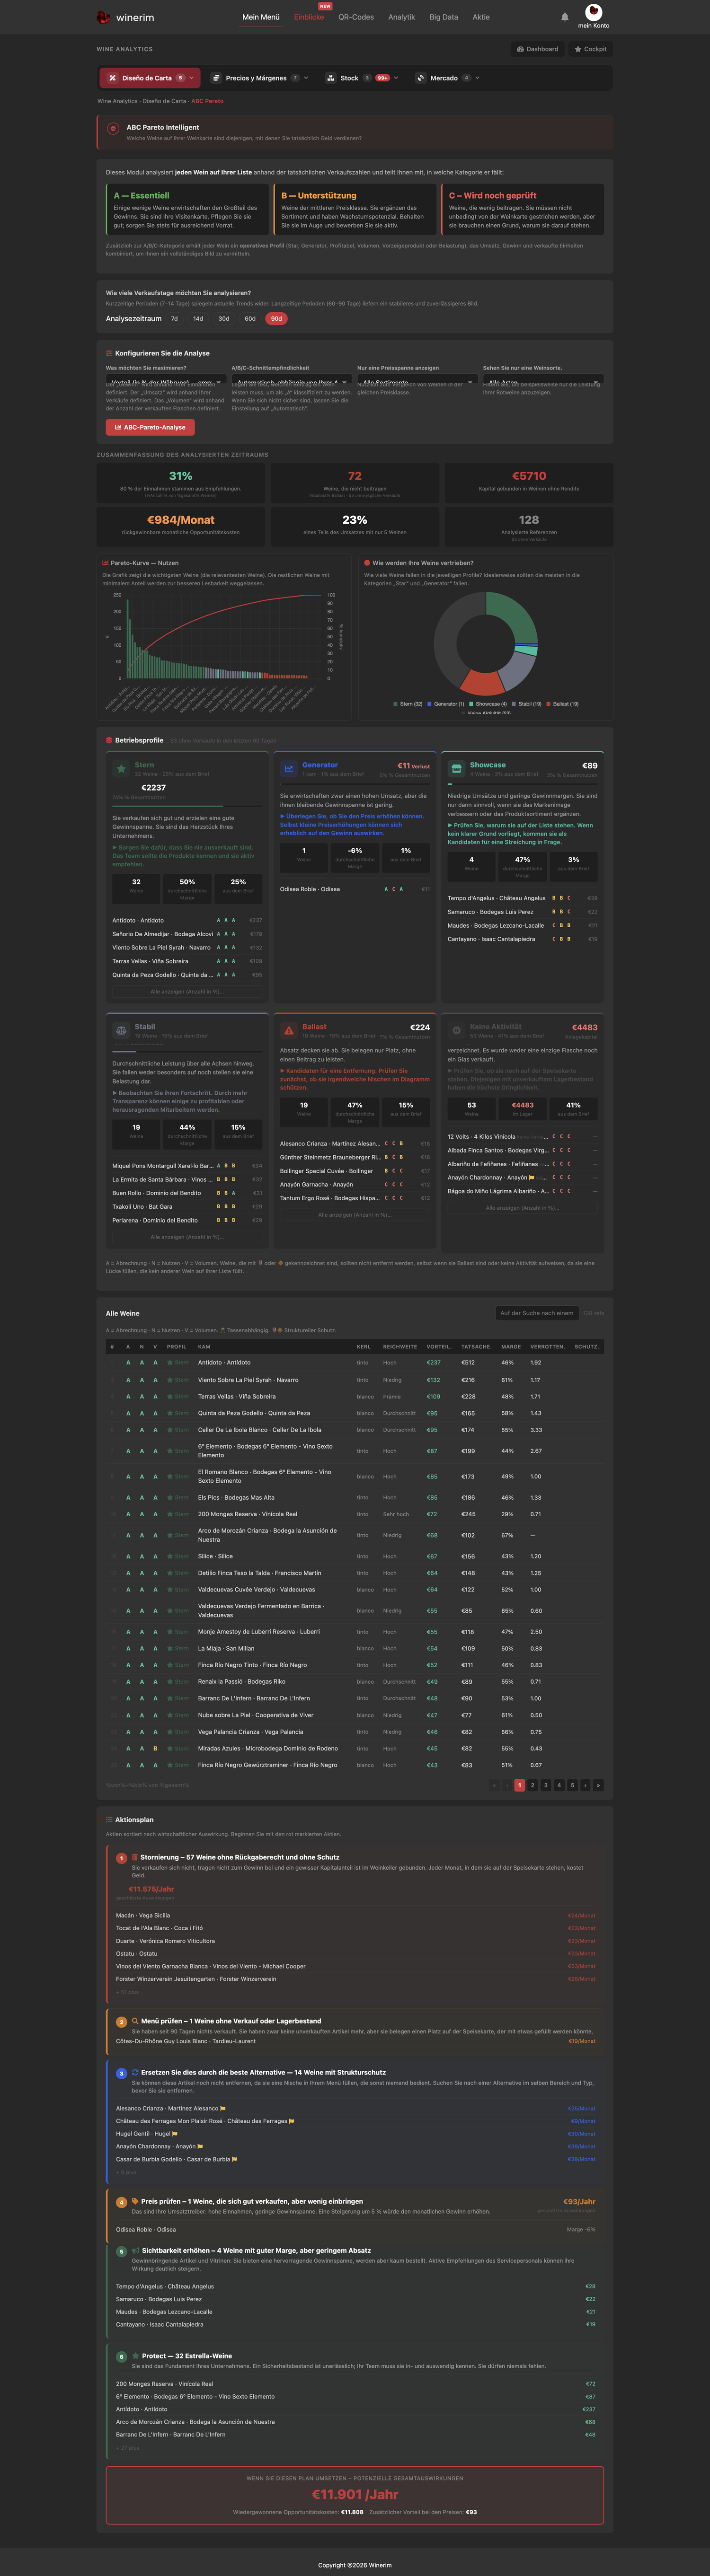Choose the 7d analysis period
This screenshot has width=710, height=2576.
(x=174, y=319)
